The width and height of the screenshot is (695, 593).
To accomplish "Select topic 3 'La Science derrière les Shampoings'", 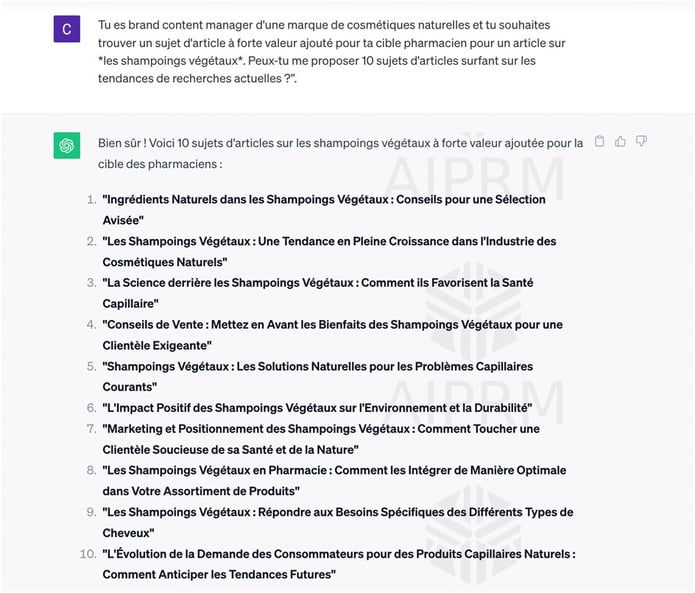I will click(318, 293).
